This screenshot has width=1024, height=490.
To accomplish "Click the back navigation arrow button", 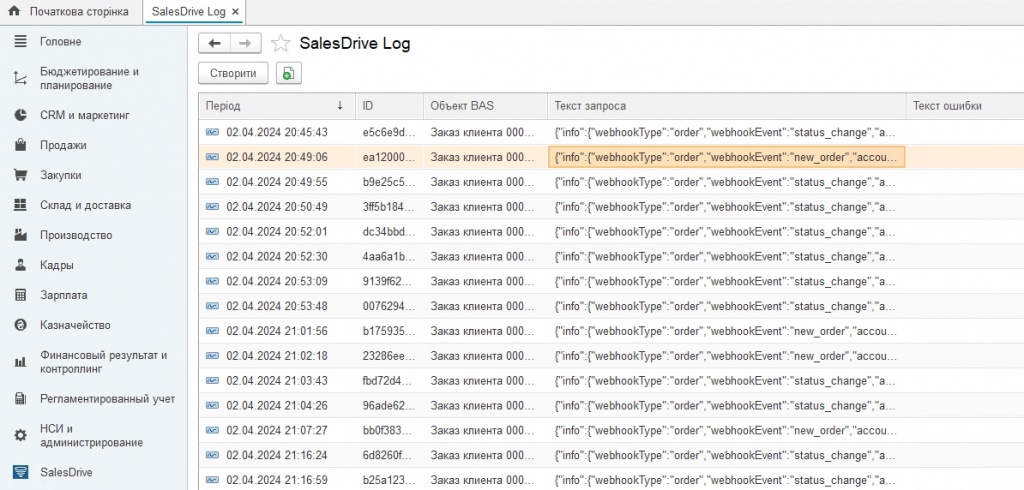I will pyautogui.click(x=214, y=43).
